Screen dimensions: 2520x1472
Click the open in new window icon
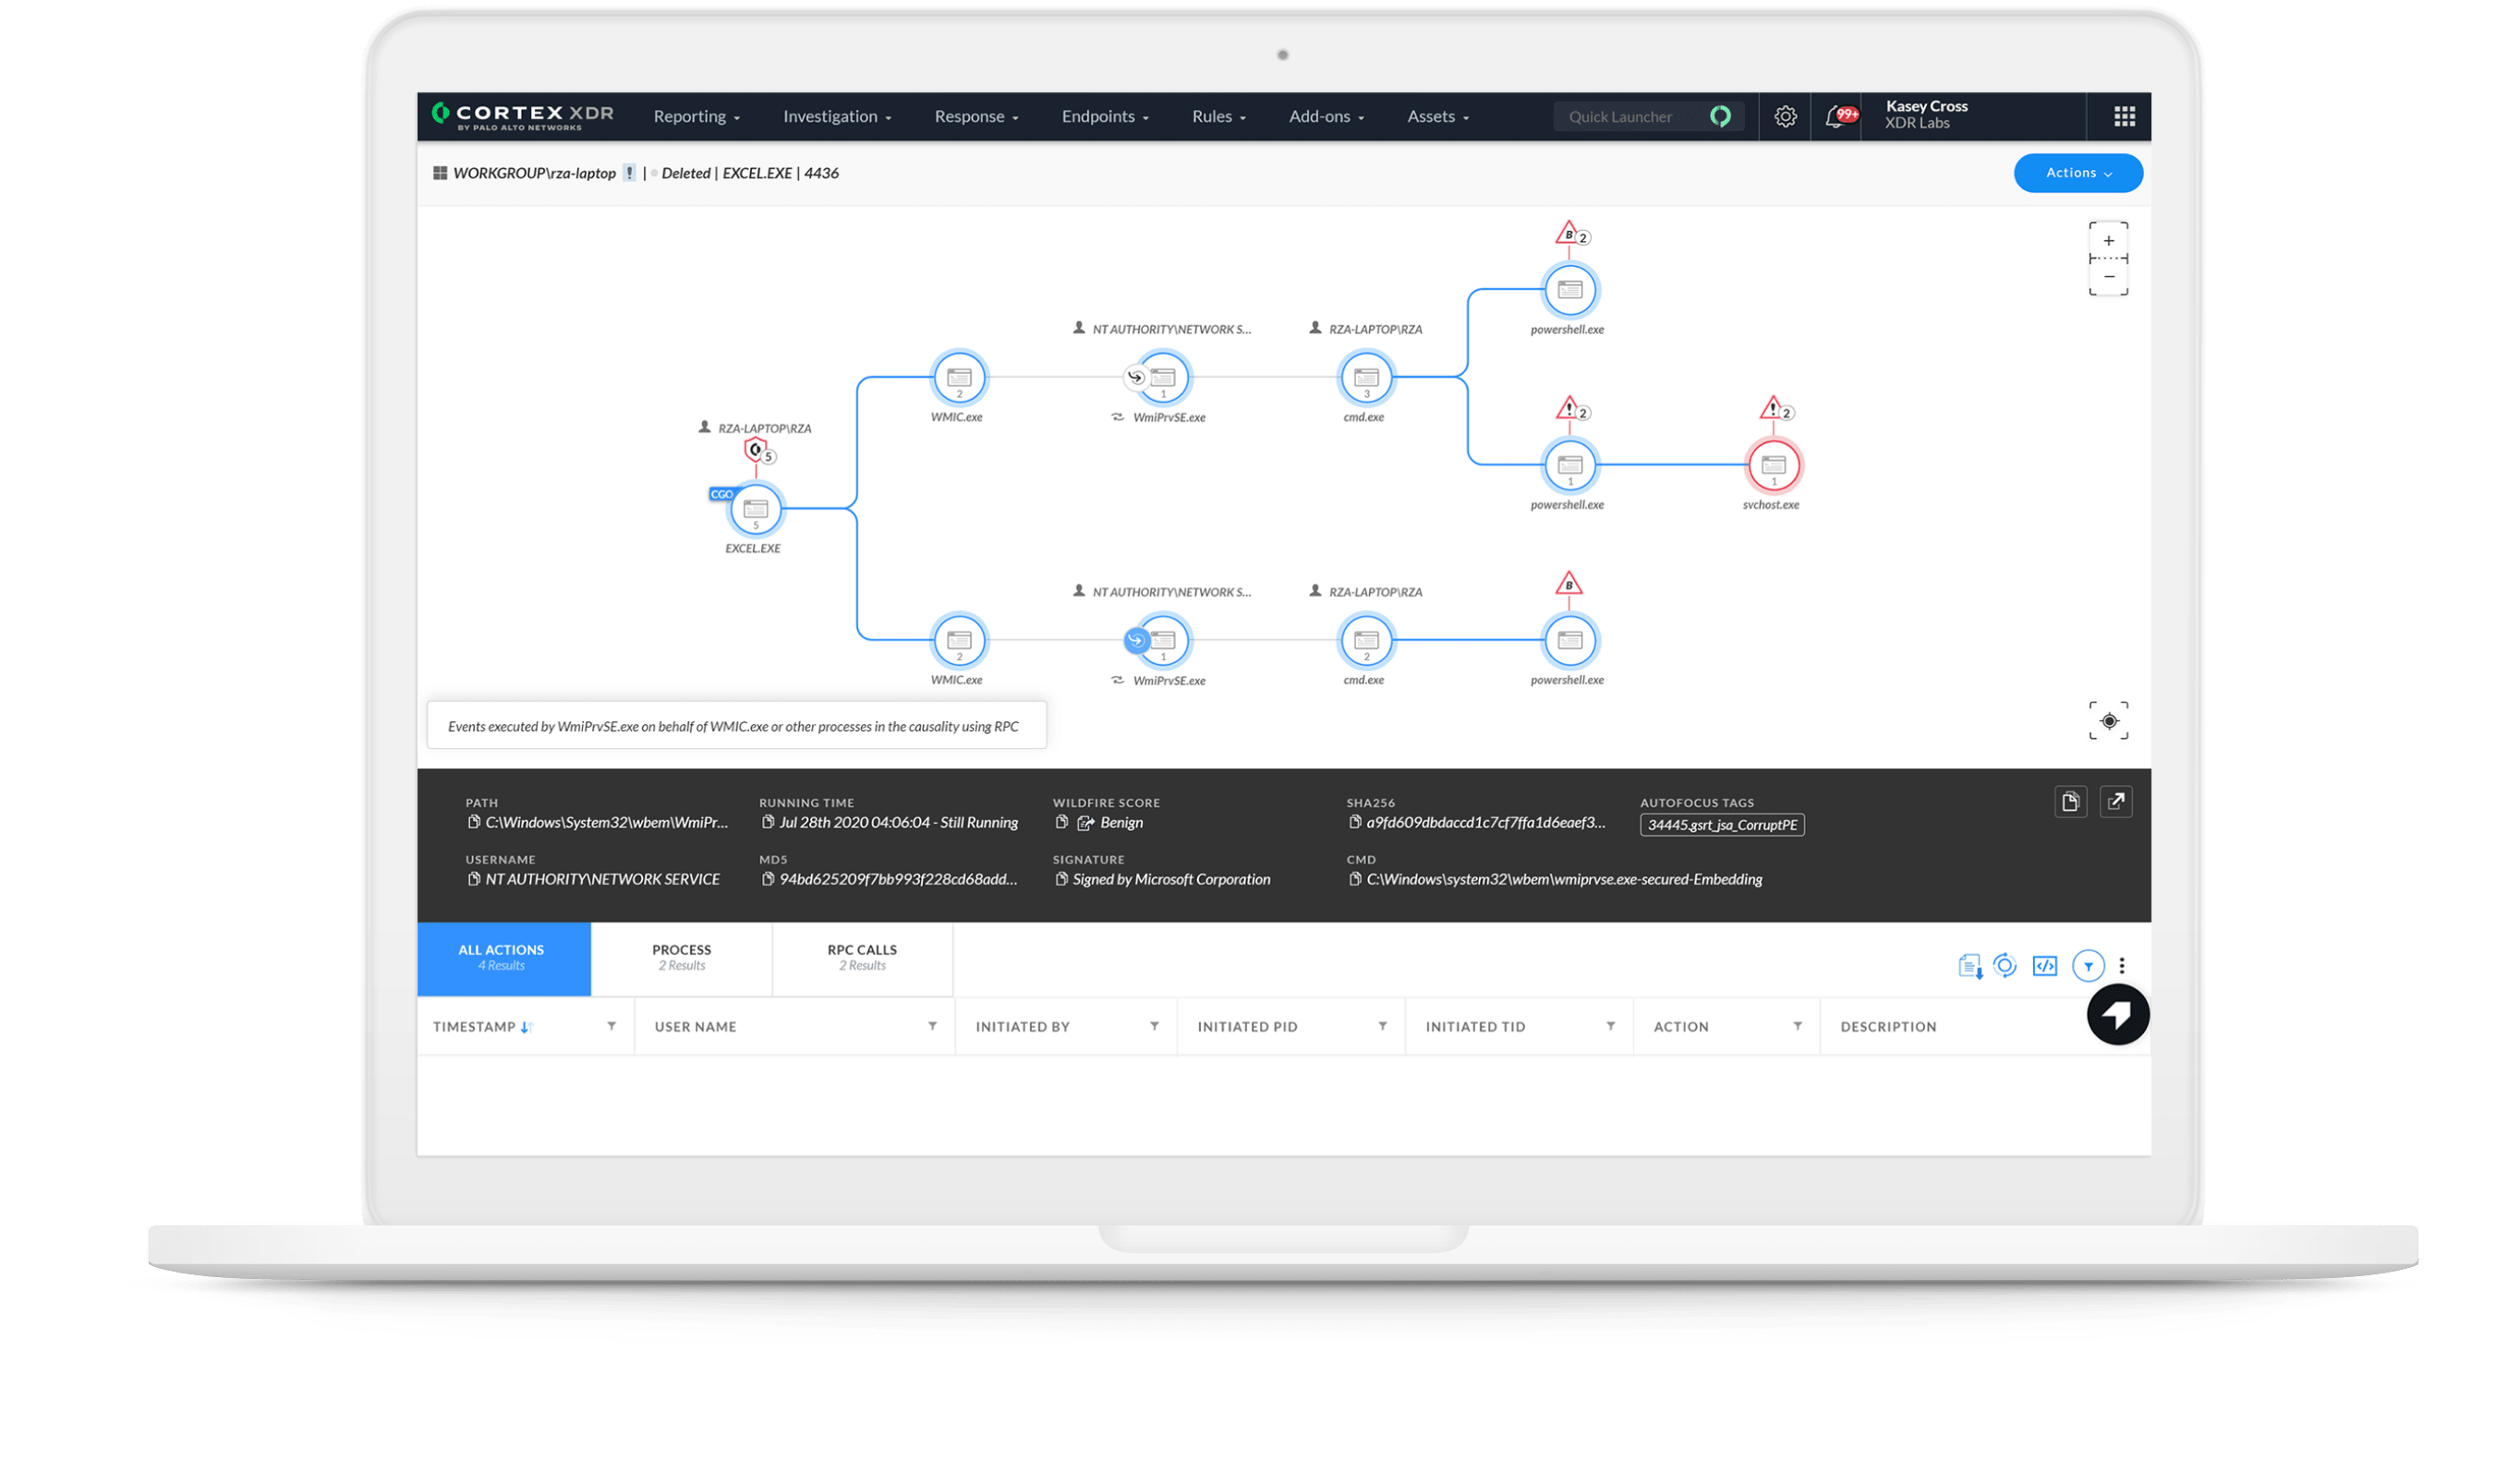pyautogui.click(x=2117, y=801)
